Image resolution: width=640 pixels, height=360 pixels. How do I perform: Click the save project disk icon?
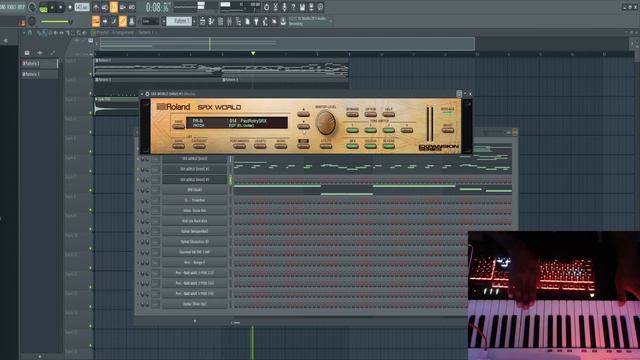pos(302,7)
